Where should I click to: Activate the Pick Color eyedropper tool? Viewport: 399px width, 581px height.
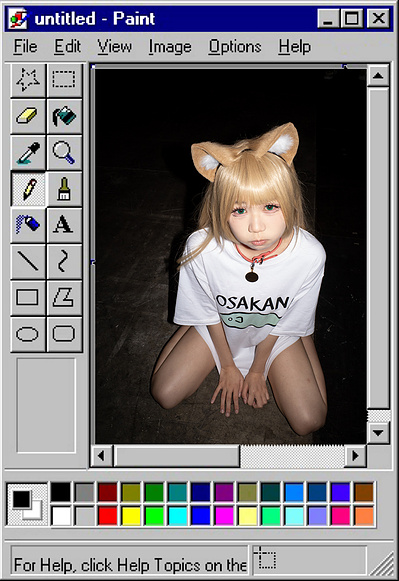pos(28,153)
